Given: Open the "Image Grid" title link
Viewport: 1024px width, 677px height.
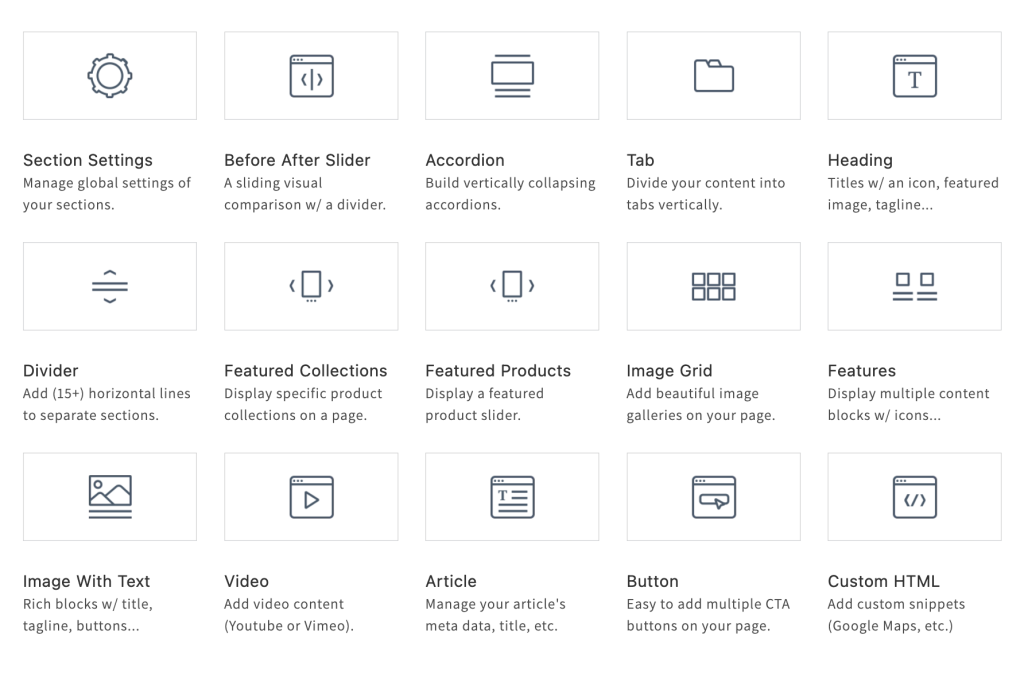Looking at the screenshot, I should 669,371.
